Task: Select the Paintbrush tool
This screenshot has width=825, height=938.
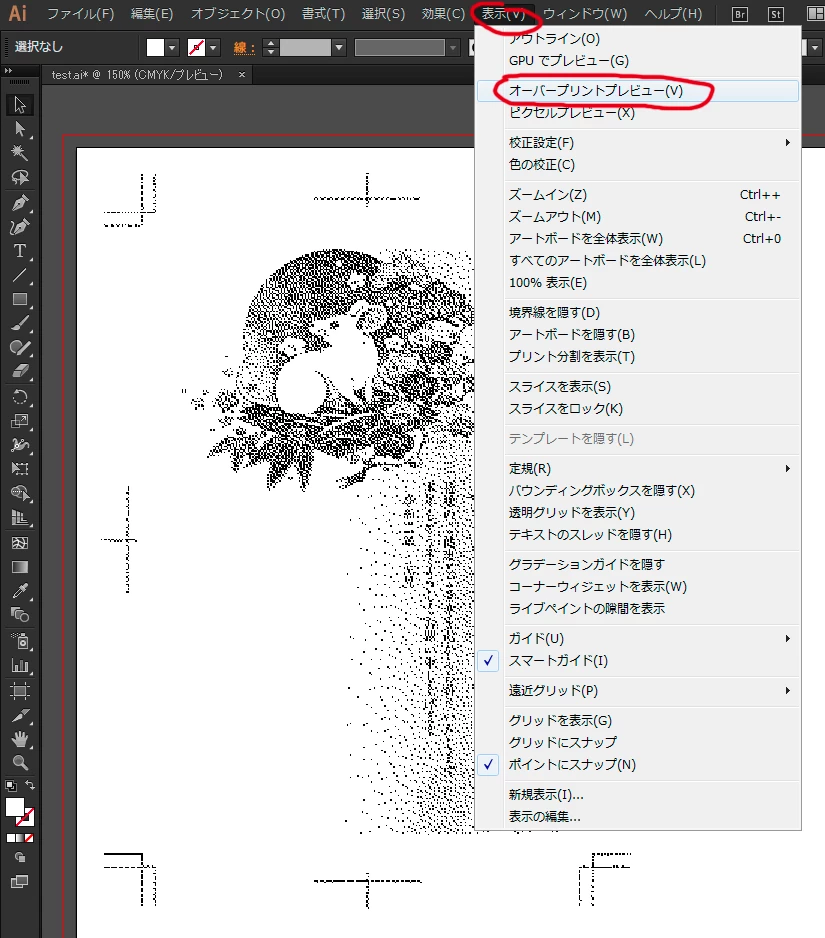Action: pyautogui.click(x=20, y=324)
